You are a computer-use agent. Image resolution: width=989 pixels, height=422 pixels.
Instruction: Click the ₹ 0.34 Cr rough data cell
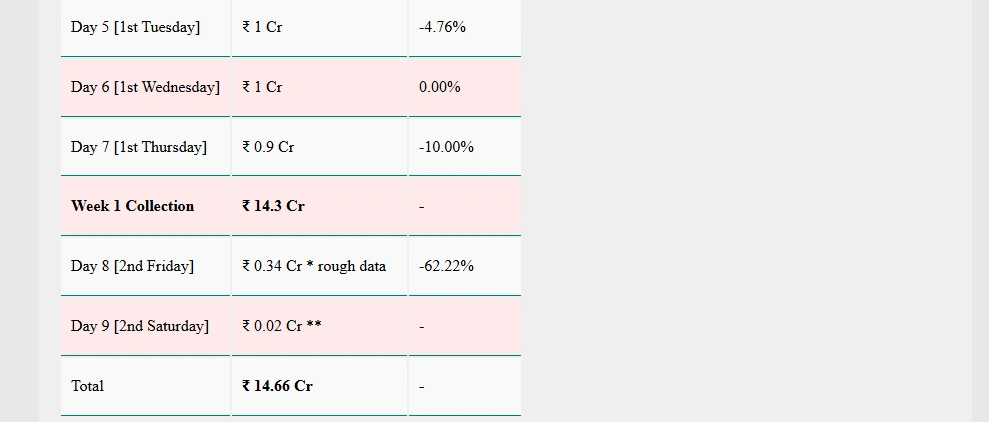tap(319, 266)
